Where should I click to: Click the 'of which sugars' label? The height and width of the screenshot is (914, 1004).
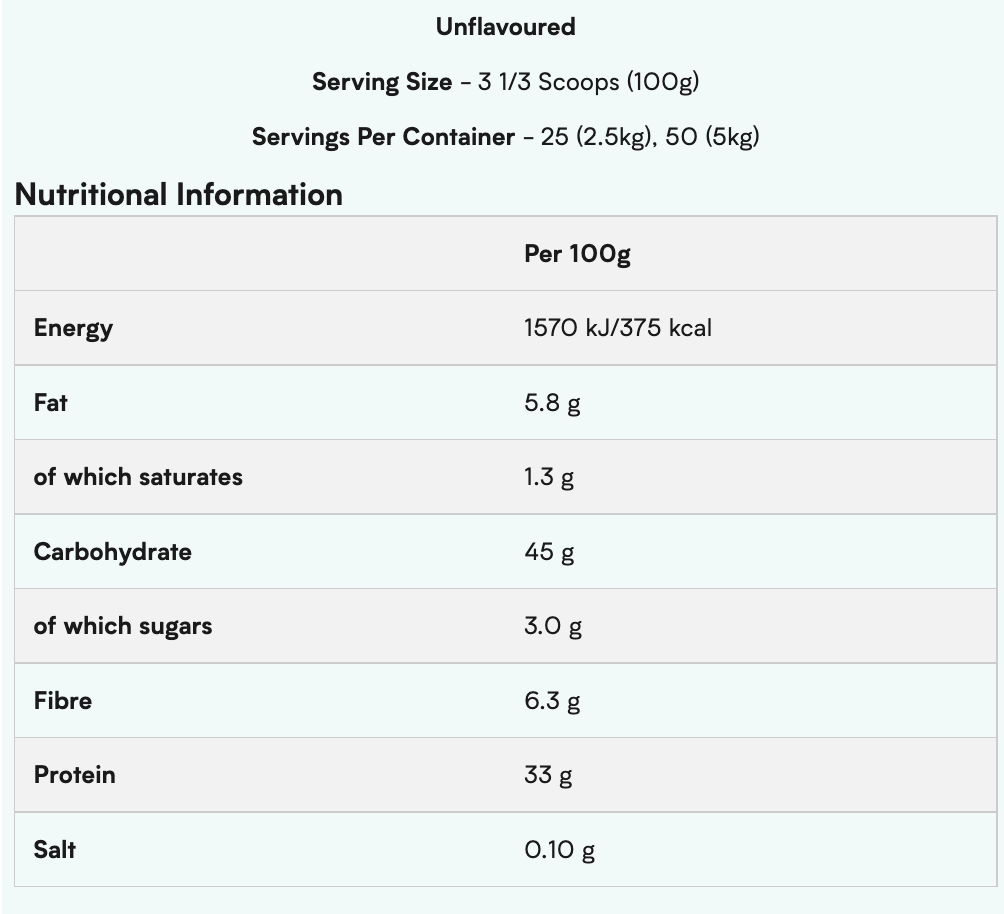(123, 626)
